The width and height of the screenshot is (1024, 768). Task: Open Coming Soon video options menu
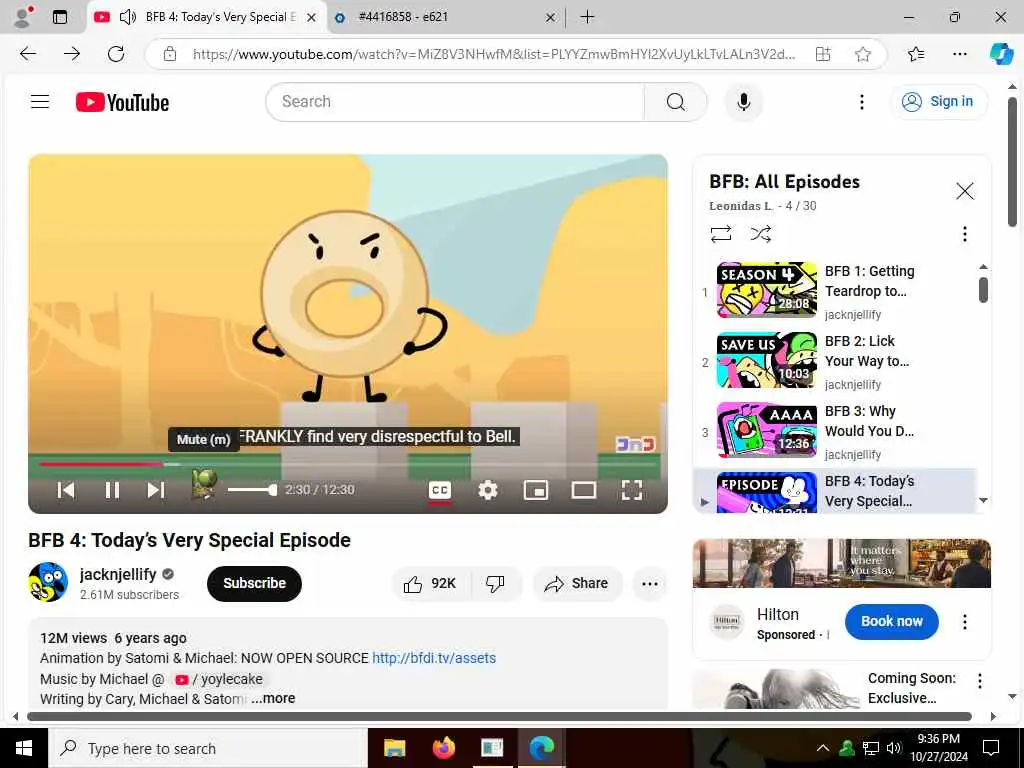point(980,681)
